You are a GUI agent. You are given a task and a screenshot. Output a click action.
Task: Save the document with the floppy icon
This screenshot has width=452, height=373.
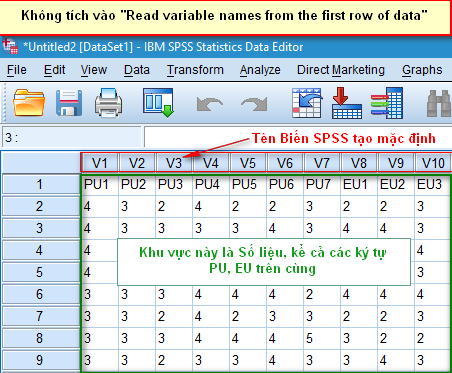(69, 103)
